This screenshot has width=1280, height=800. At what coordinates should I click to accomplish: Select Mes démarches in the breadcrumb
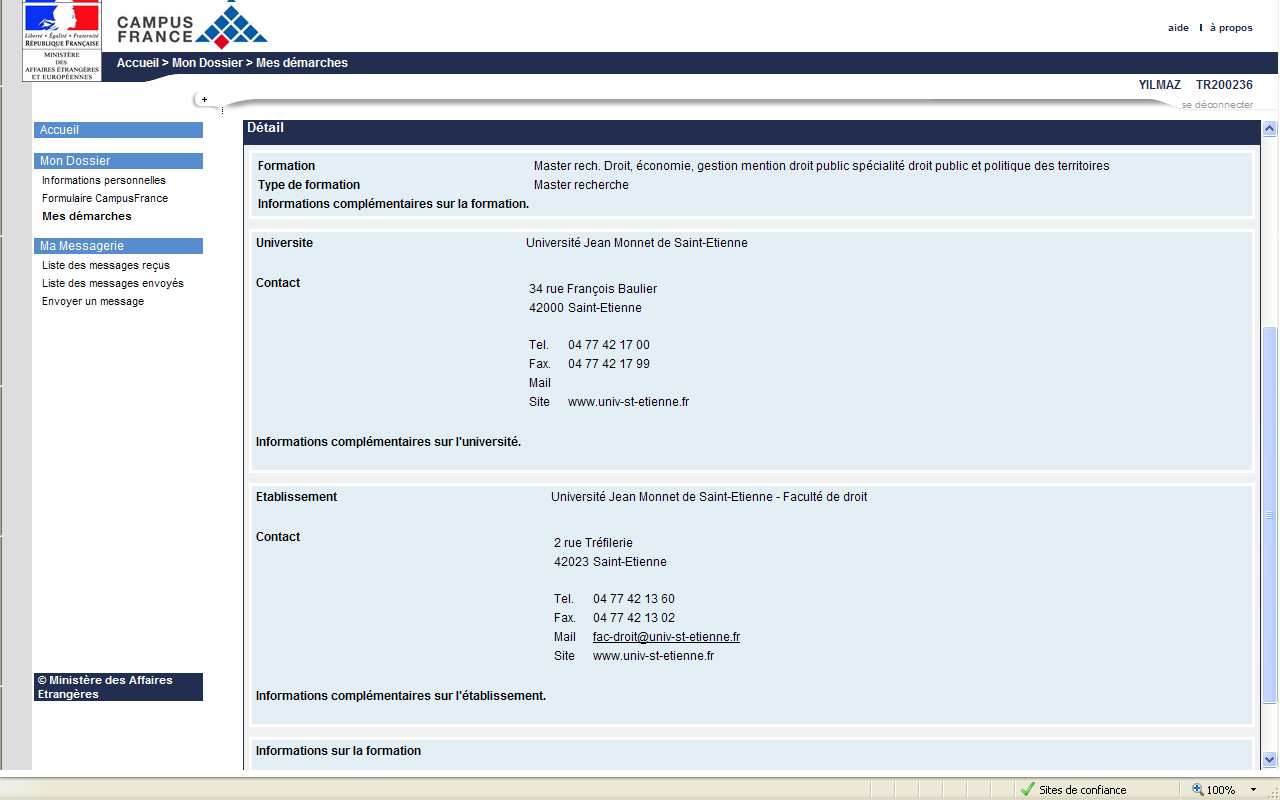click(302, 63)
